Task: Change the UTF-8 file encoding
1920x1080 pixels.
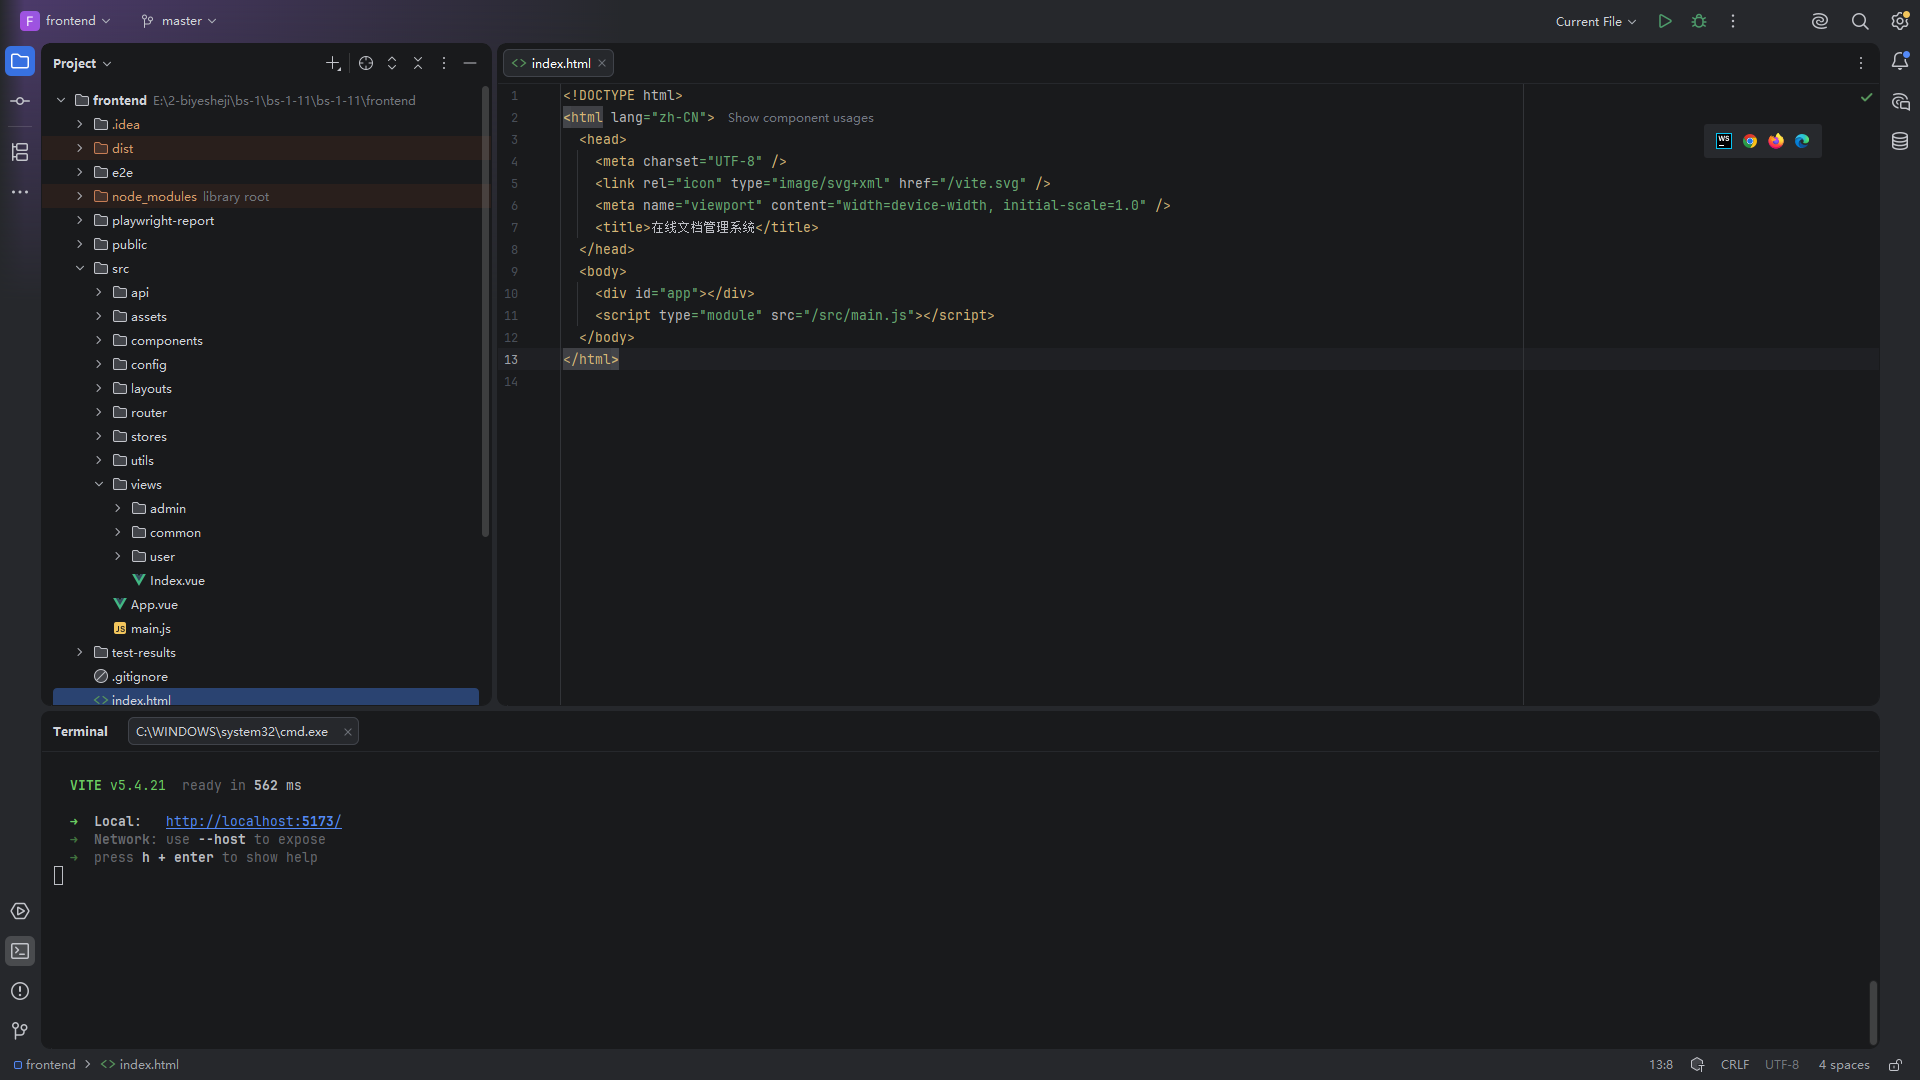Action: point(1782,1065)
